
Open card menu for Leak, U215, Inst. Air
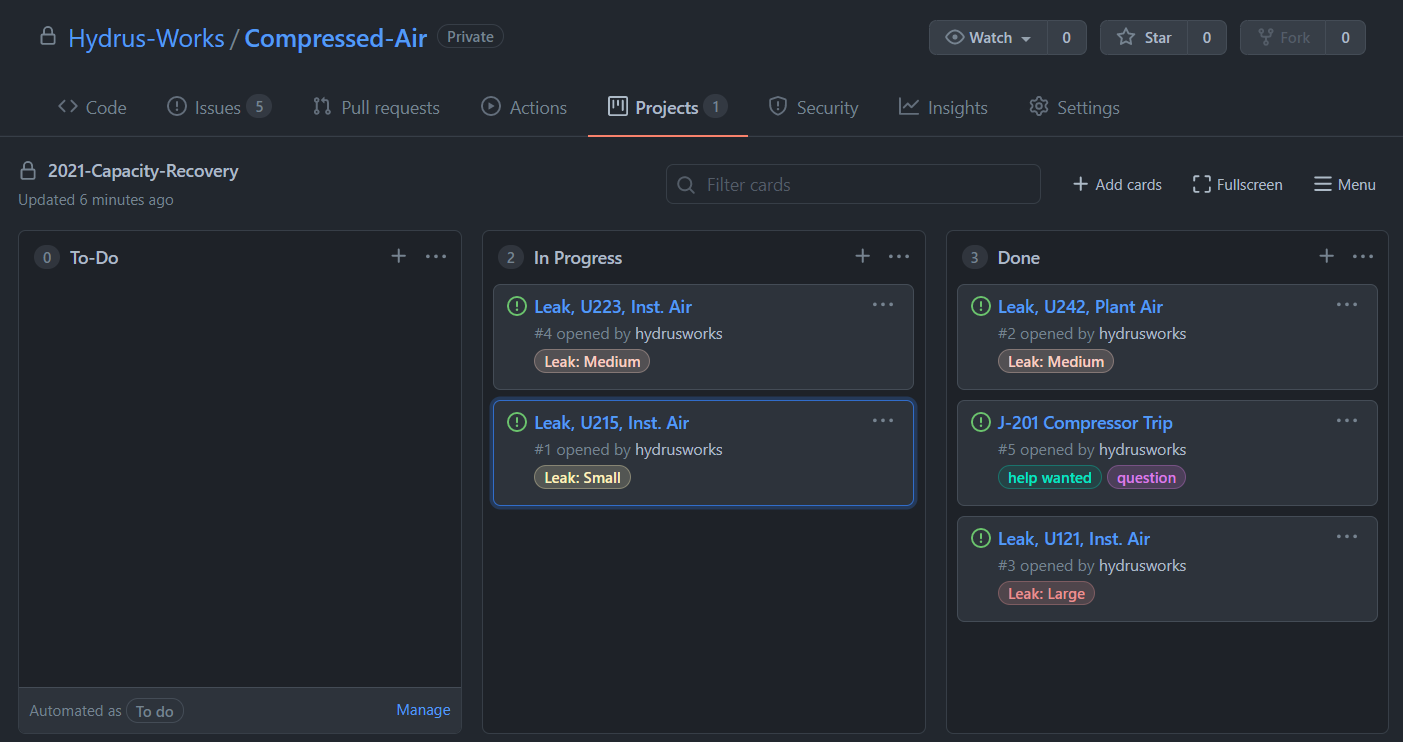883,421
